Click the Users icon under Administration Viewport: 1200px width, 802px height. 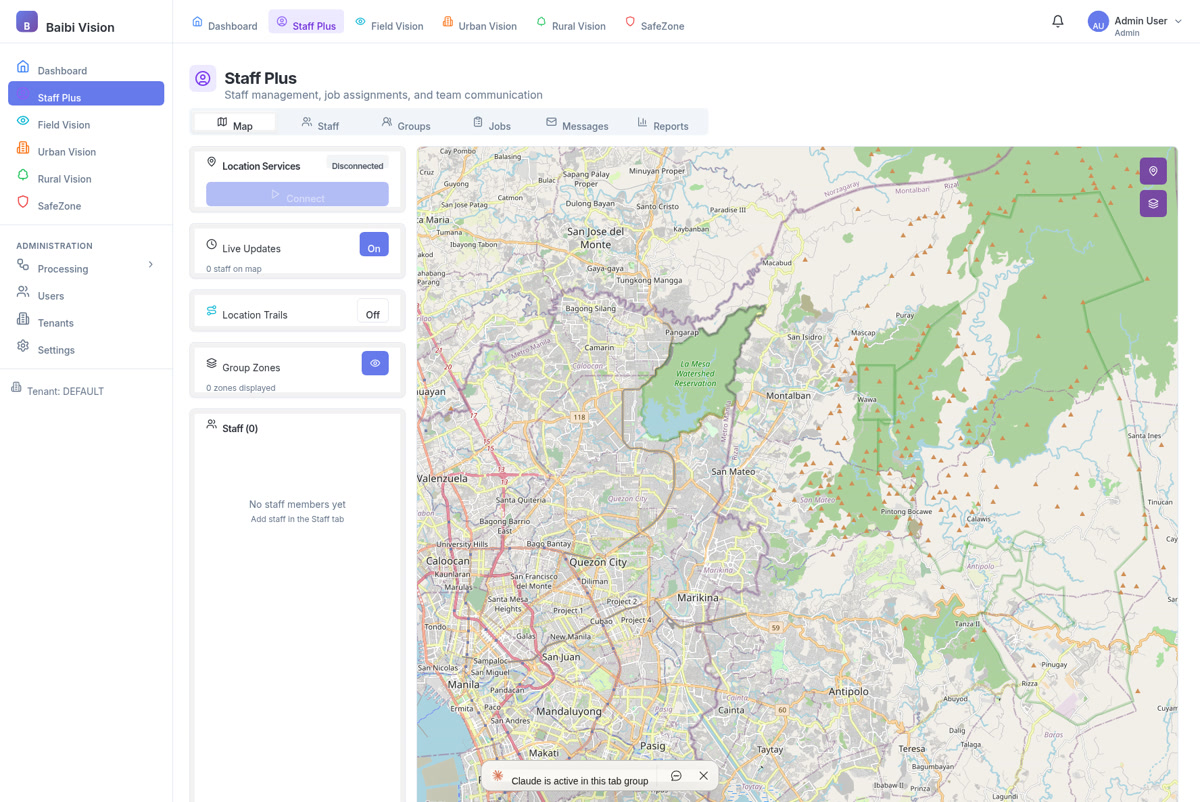22,295
